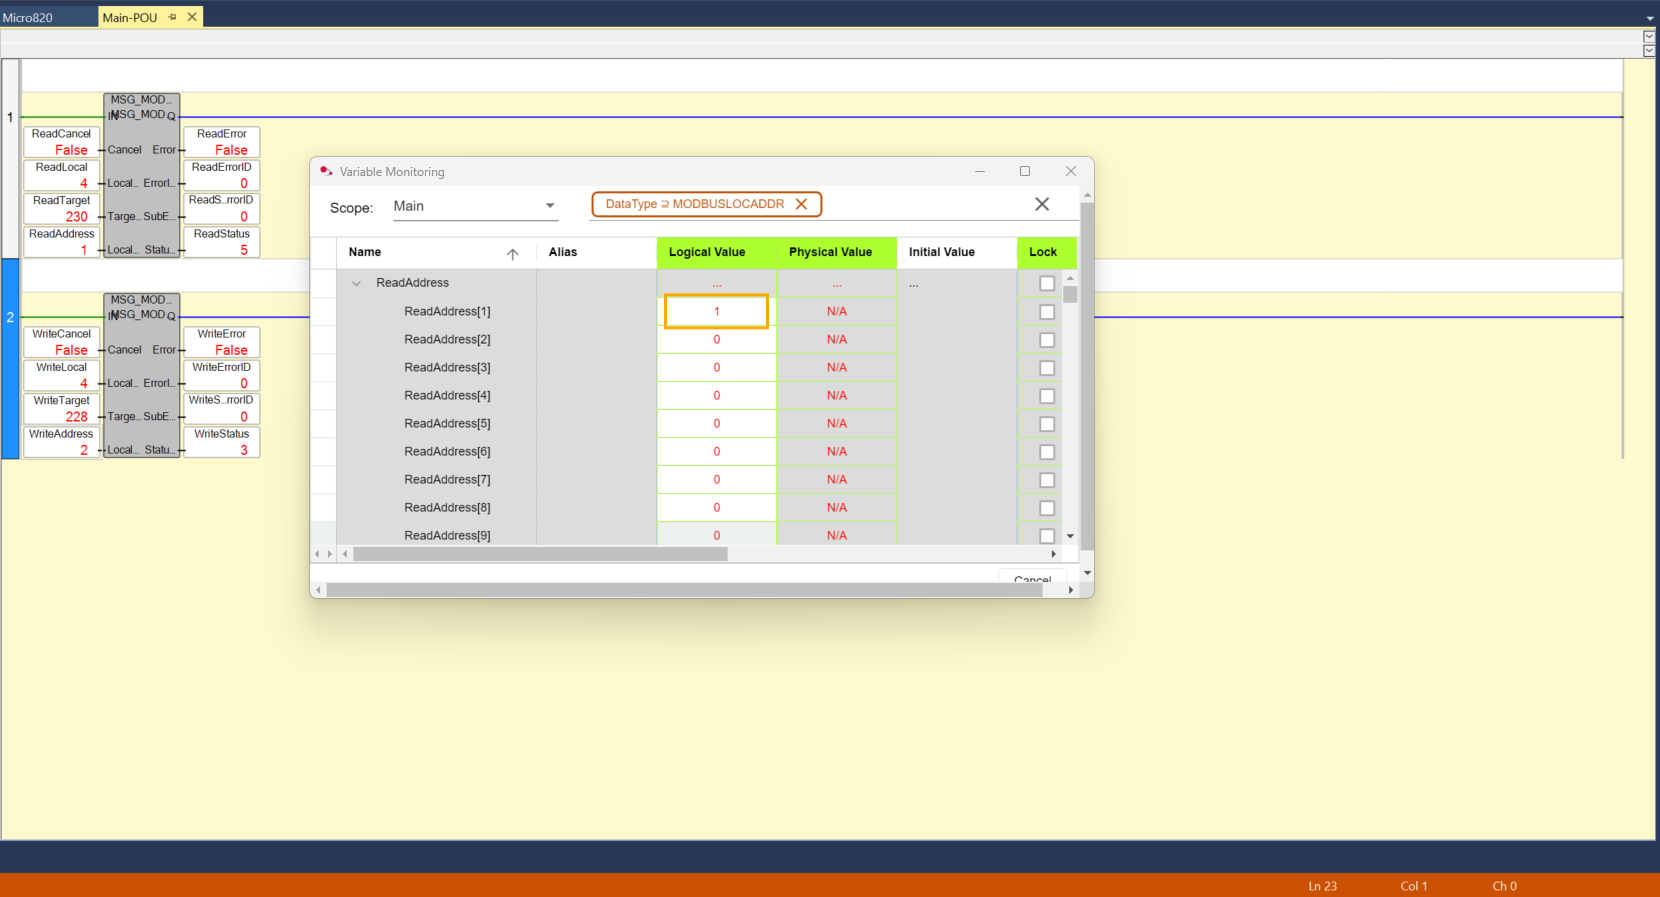Switch to the Micro820 tab
Screen dimensions: 1660x897
point(28,17)
